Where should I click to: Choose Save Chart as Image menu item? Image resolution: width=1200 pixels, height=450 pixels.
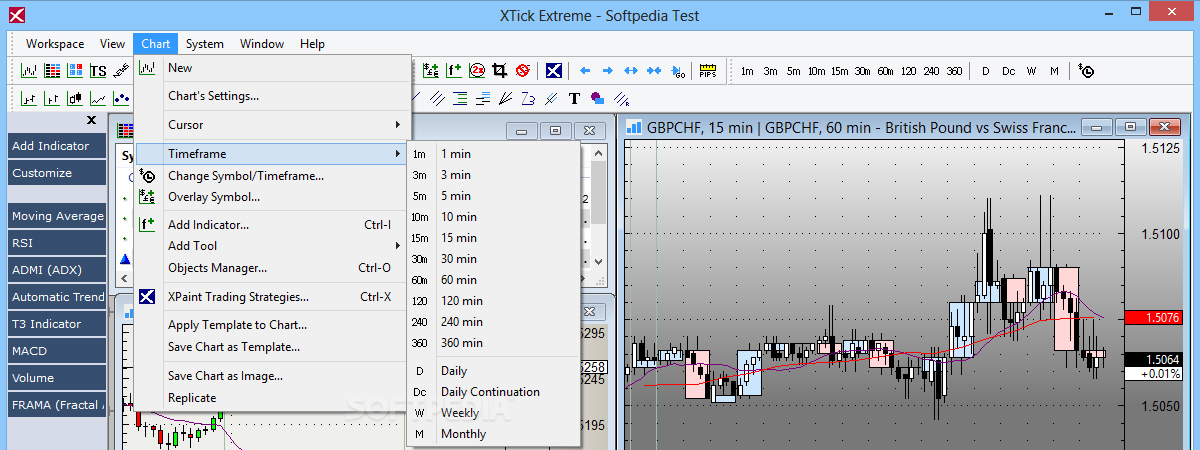click(273, 376)
